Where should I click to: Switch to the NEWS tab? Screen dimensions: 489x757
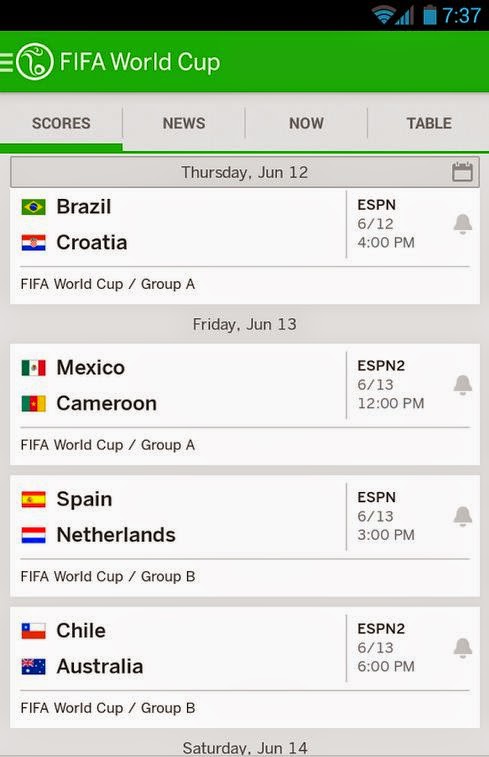(184, 123)
